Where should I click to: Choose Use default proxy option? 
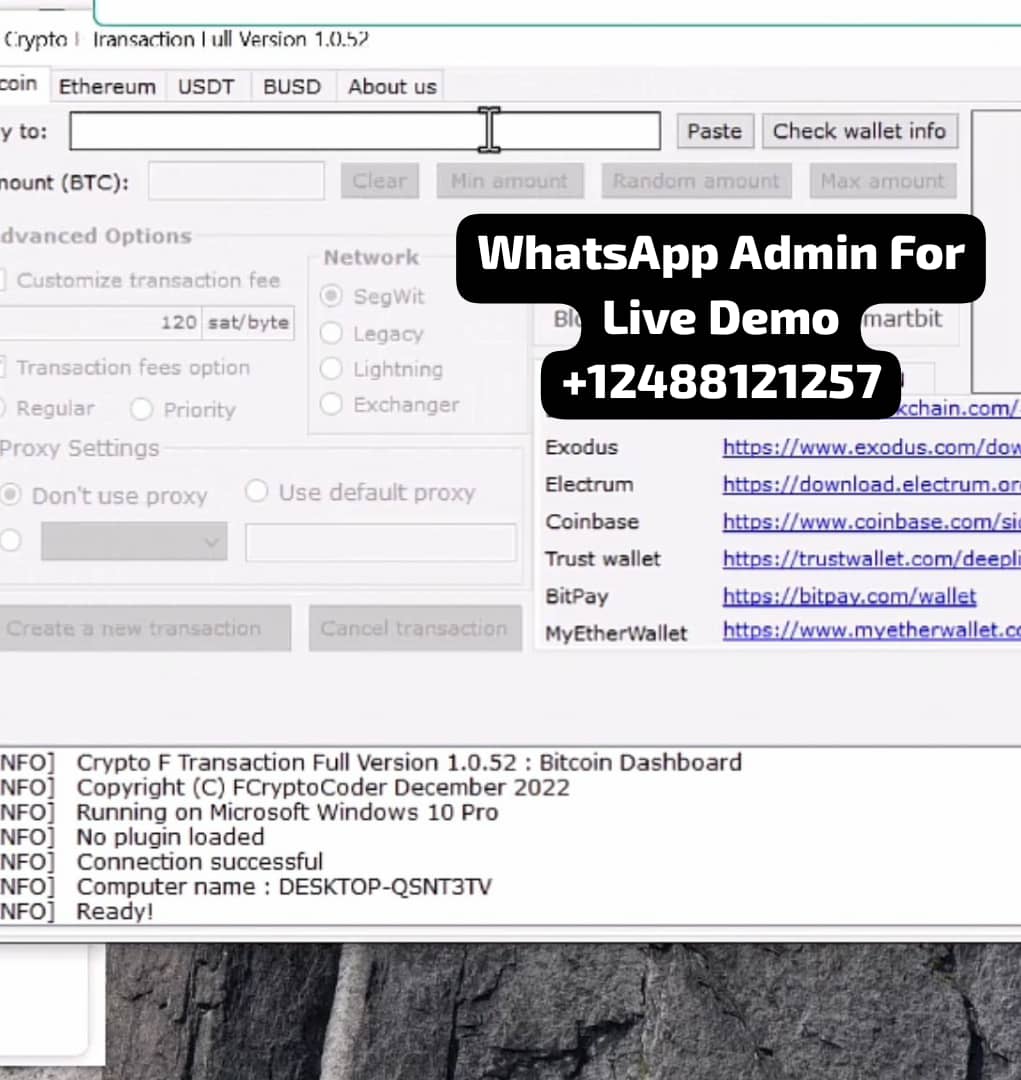click(x=257, y=492)
